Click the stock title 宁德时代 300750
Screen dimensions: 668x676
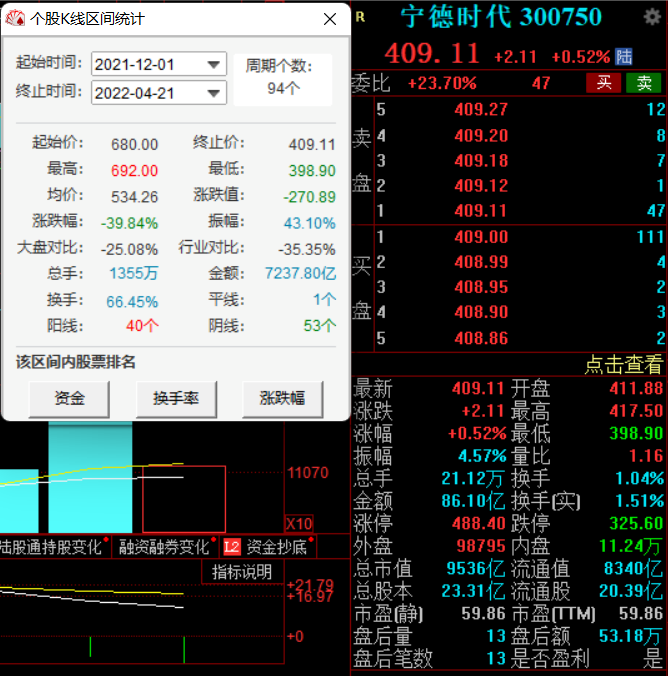click(x=501, y=17)
